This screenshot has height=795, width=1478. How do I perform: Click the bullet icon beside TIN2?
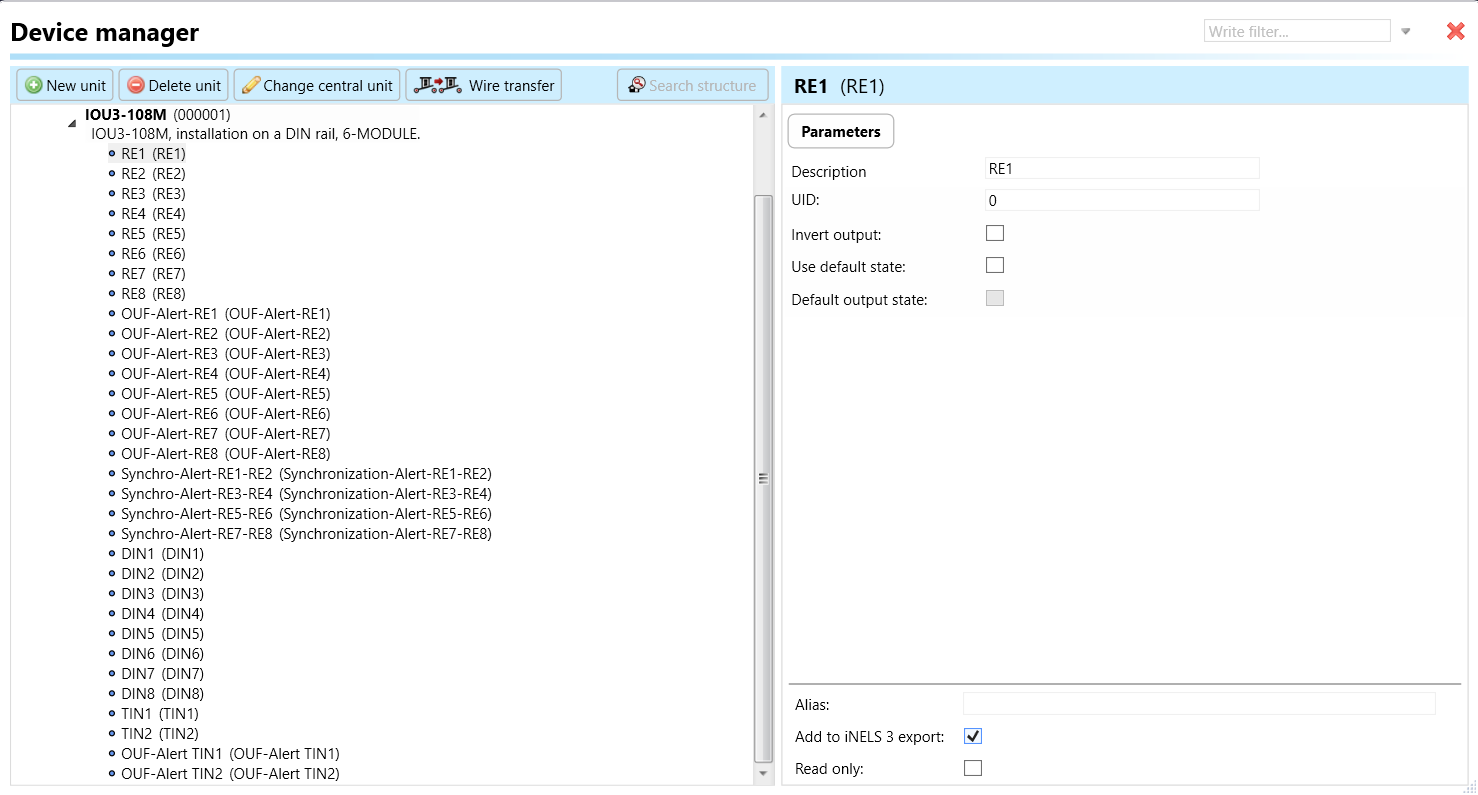click(x=112, y=734)
